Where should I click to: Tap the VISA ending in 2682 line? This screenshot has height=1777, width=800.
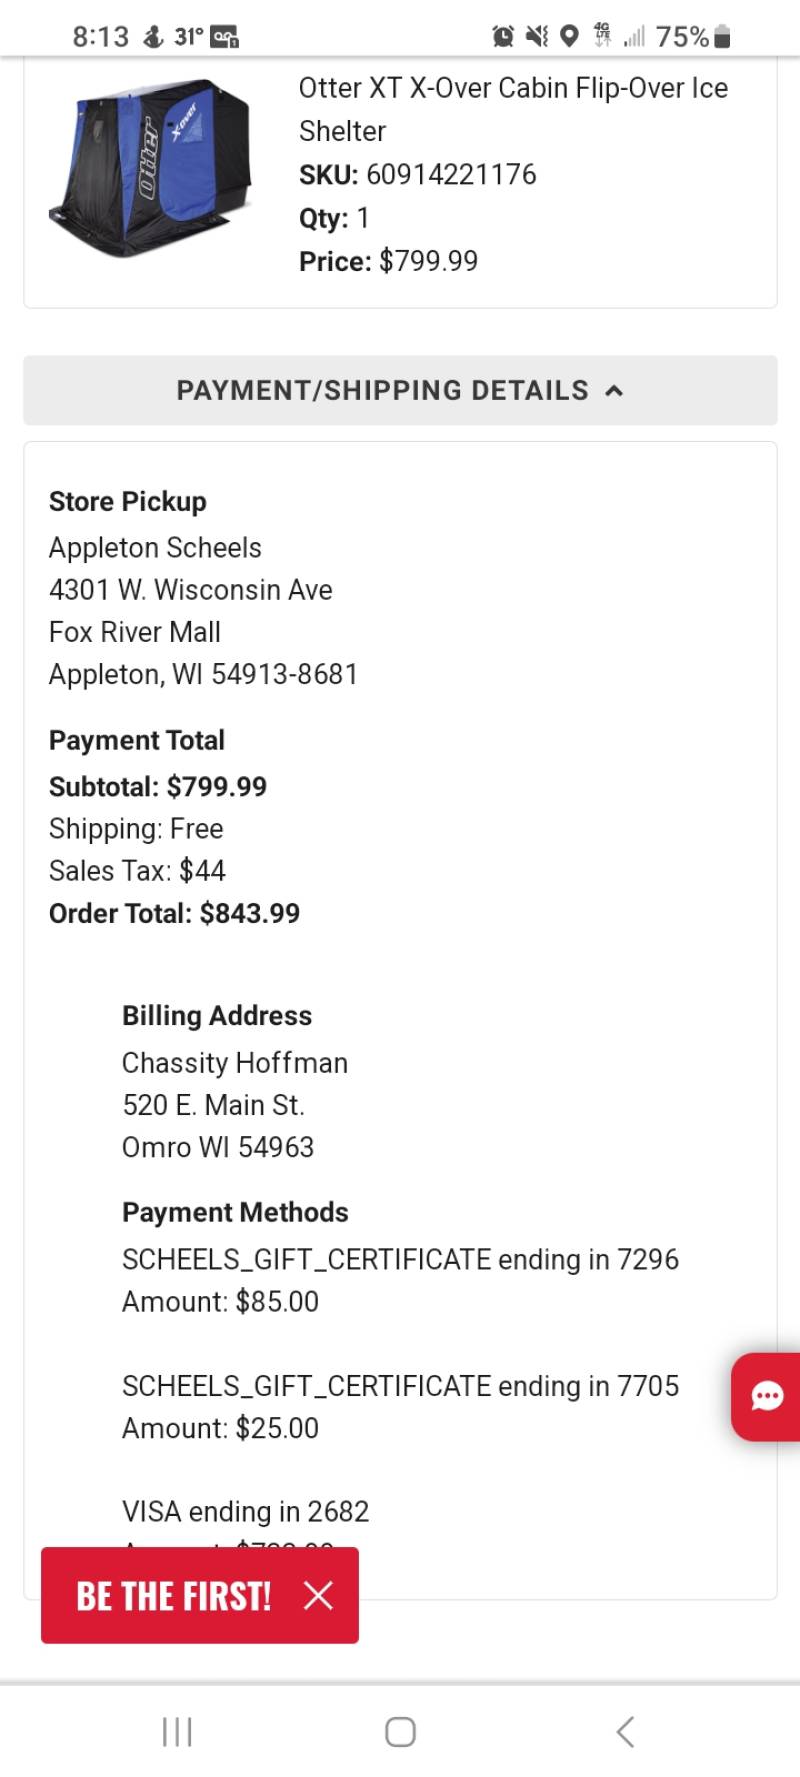pos(245,1511)
